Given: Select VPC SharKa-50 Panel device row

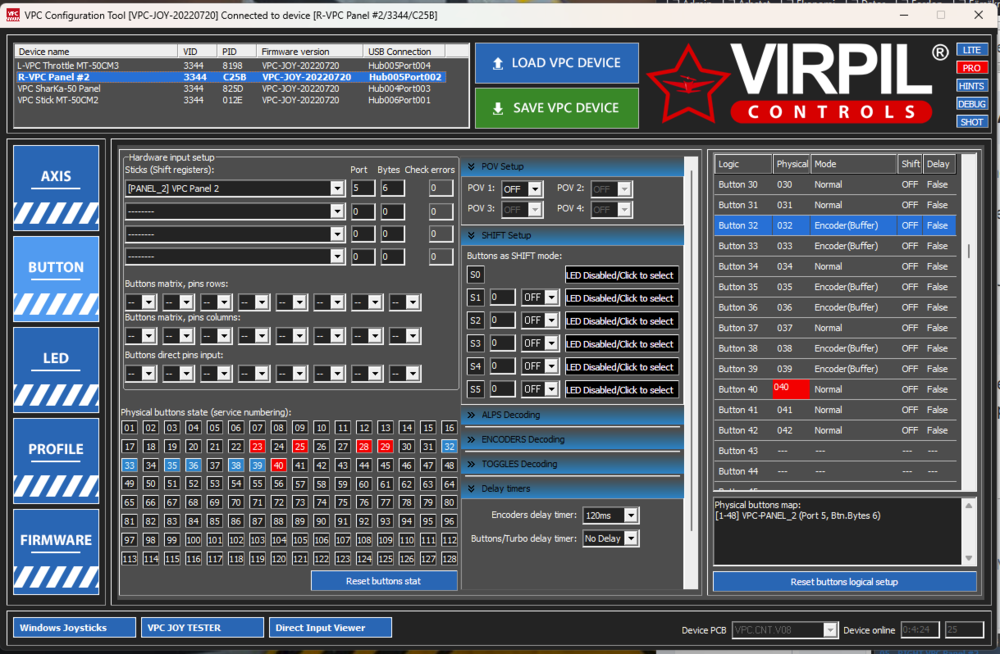Looking at the screenshot, I should click(230, 89).
